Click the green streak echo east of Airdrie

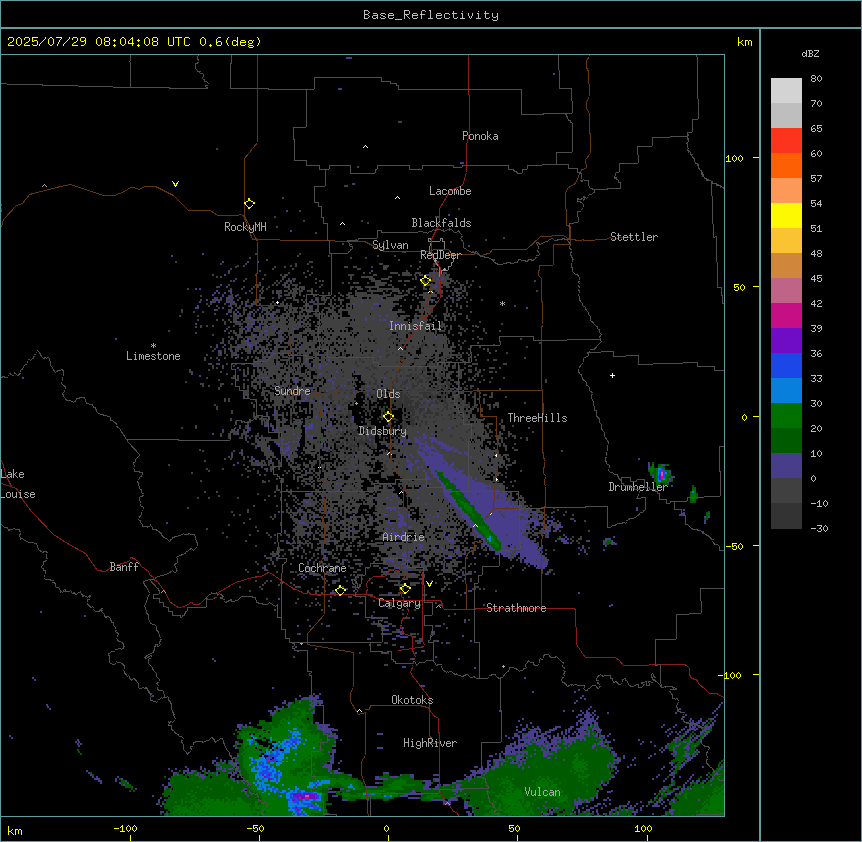pyautogui.click(x=469, y=511)
